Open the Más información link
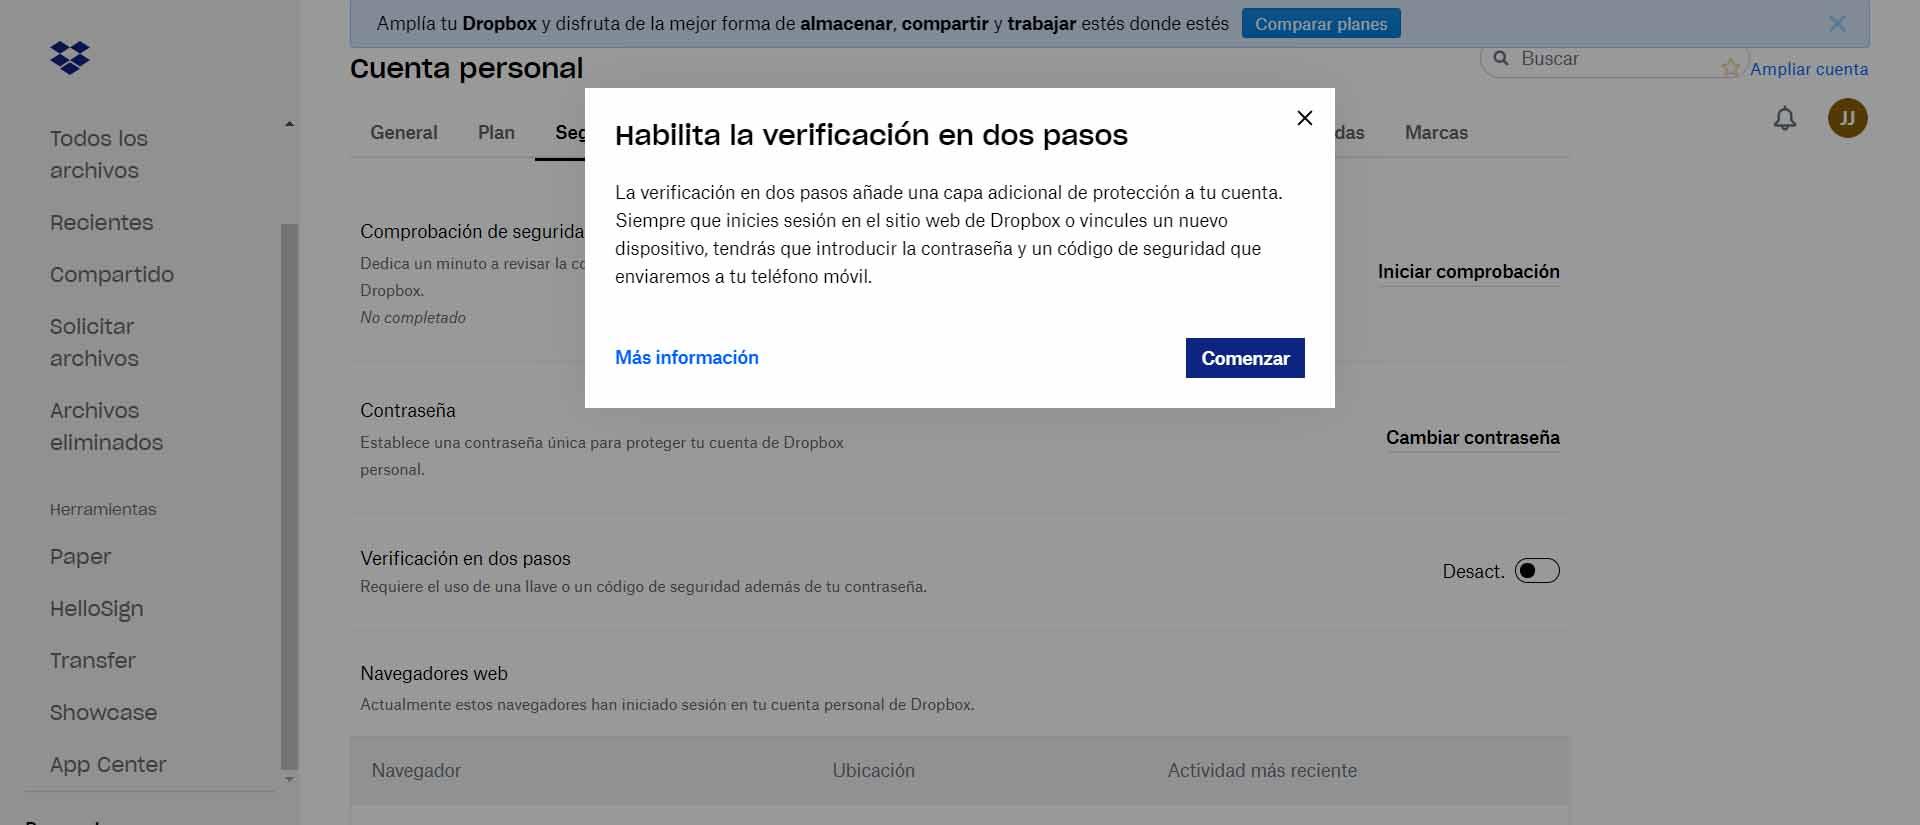This screenshot has width=1920, height=825. tap(687, 358)
